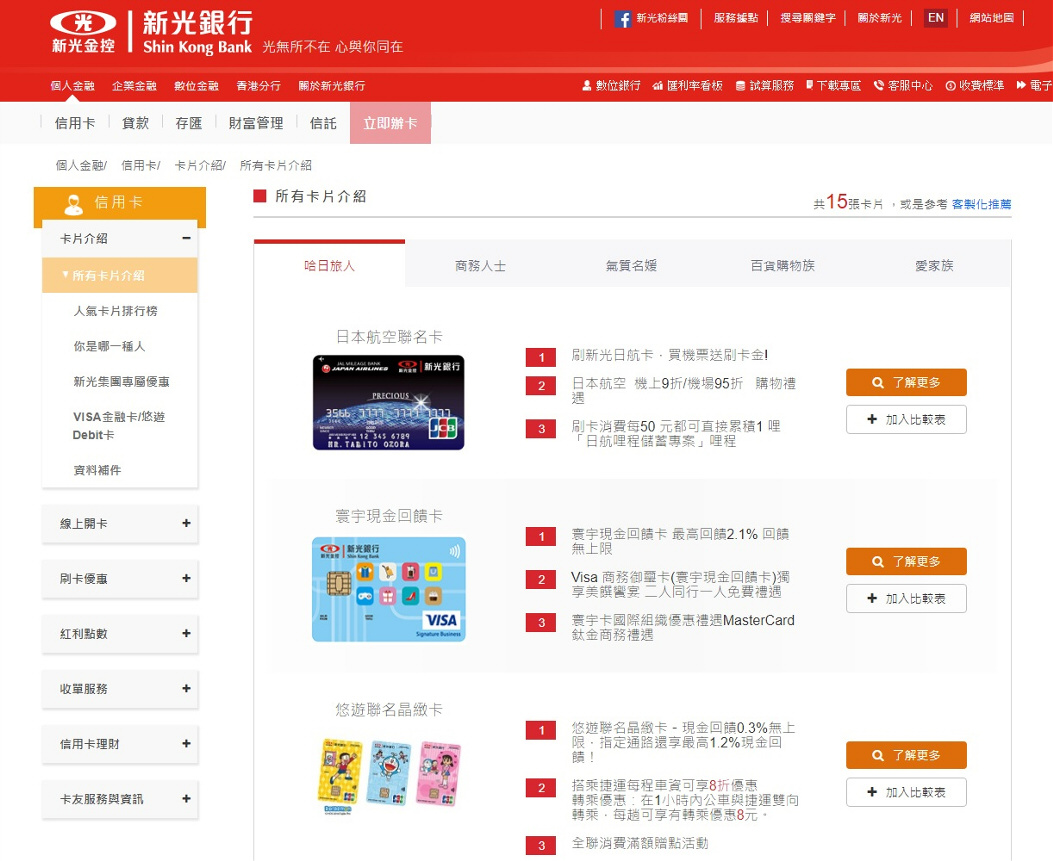Expand the 線上開卡 sidebar section
The image size is (1053, 861).
click(x=186, y=523)
